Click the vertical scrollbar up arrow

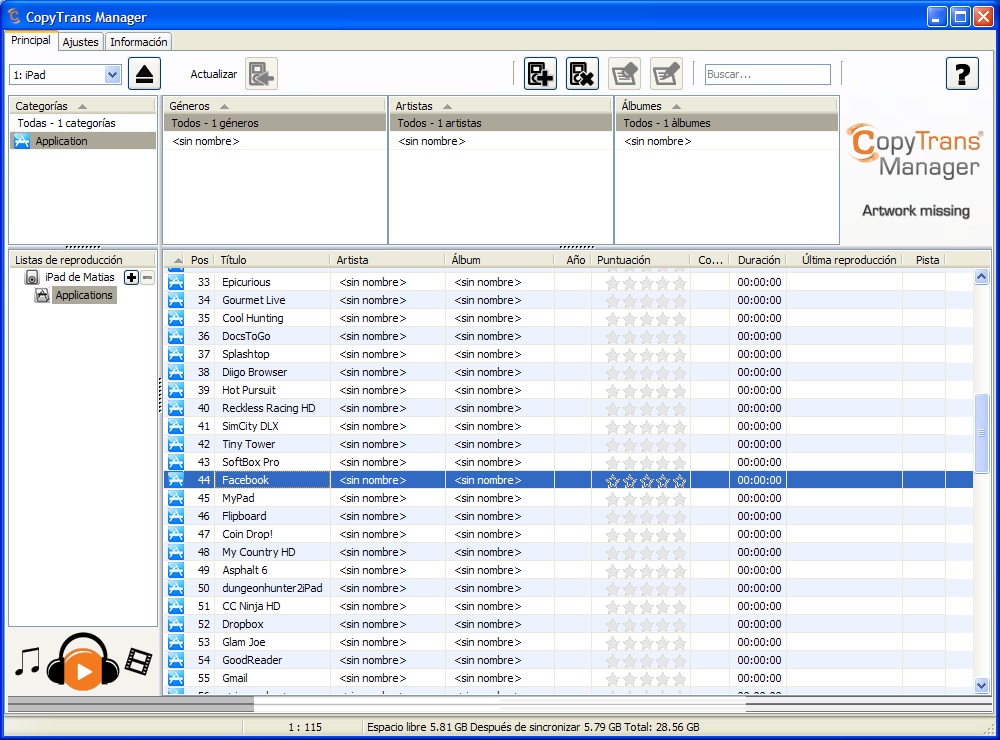[982, 276]
